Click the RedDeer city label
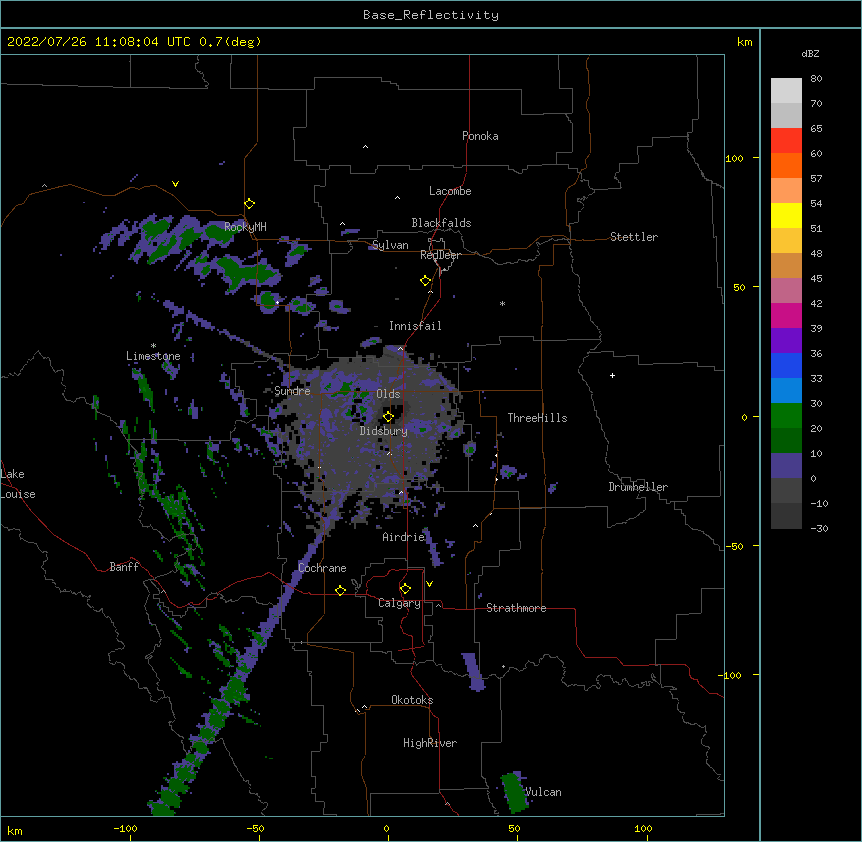Viewport: 862px width, 842px height. click(x=440, y=255)
